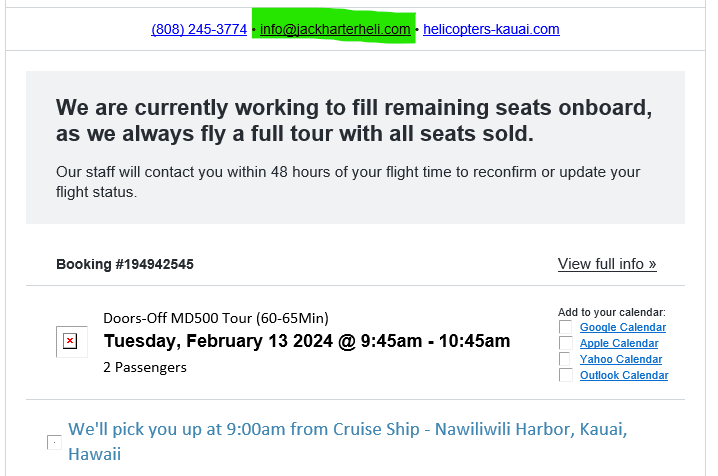Click the broken image icon beside the tour details
Image resolution: width=718 pixels, height=476 pixels.
(71, 341)
